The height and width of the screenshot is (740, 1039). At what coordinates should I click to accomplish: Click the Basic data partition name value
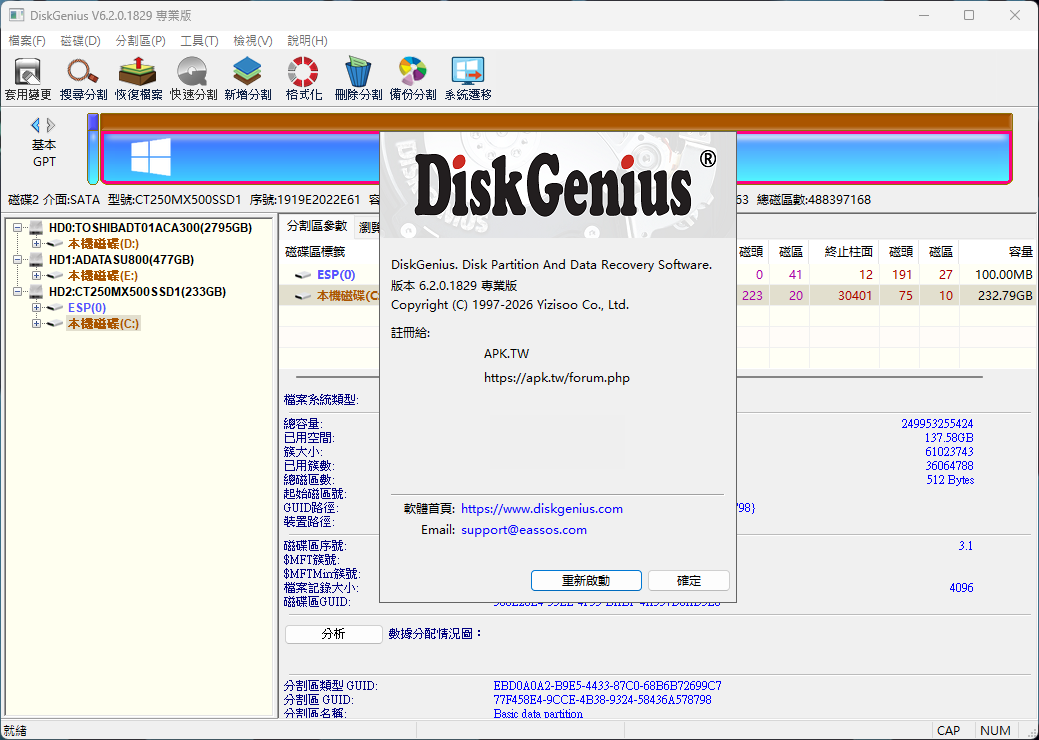pyautogui.click(x=538, y=714)
